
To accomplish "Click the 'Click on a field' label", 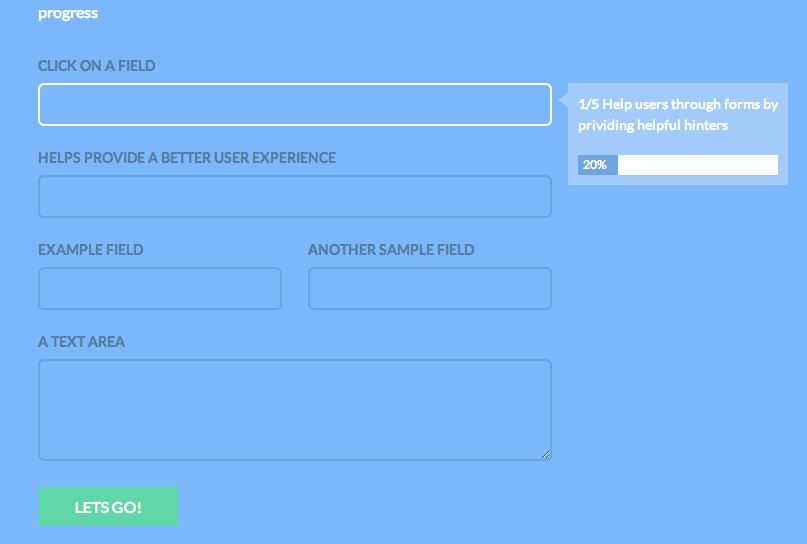I will click(97, 66).
